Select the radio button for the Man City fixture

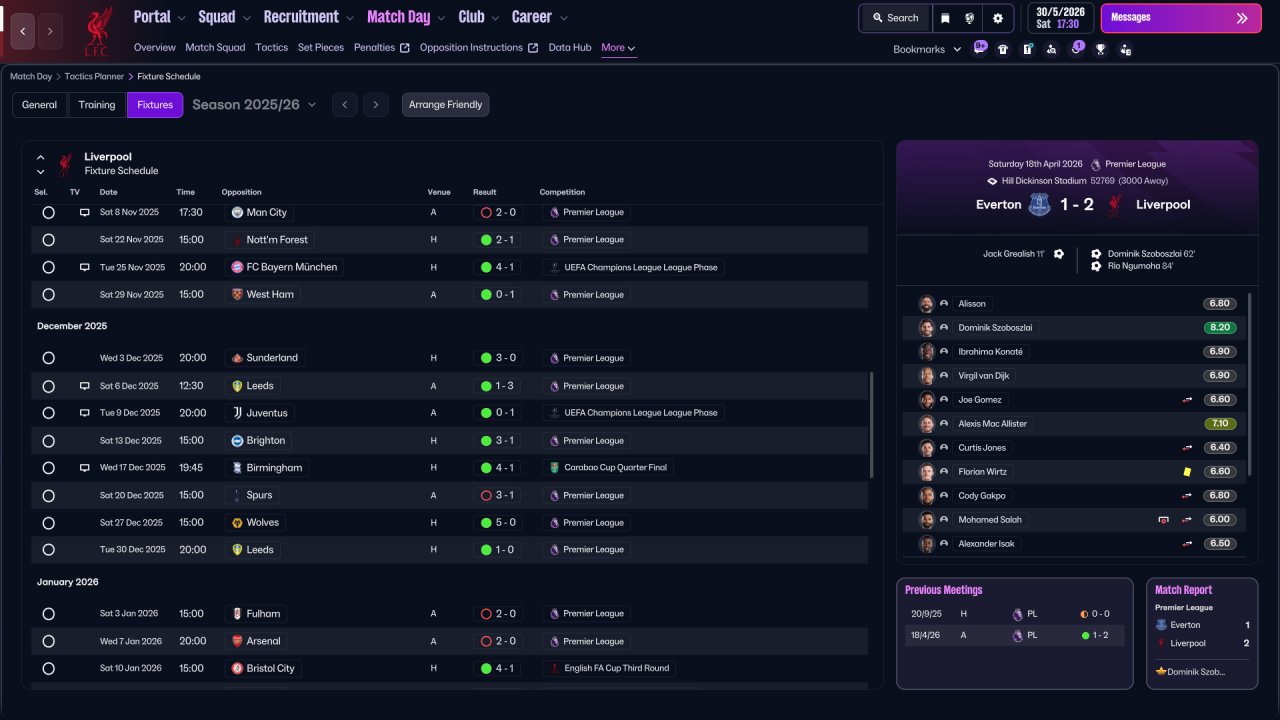click(48, 212)
